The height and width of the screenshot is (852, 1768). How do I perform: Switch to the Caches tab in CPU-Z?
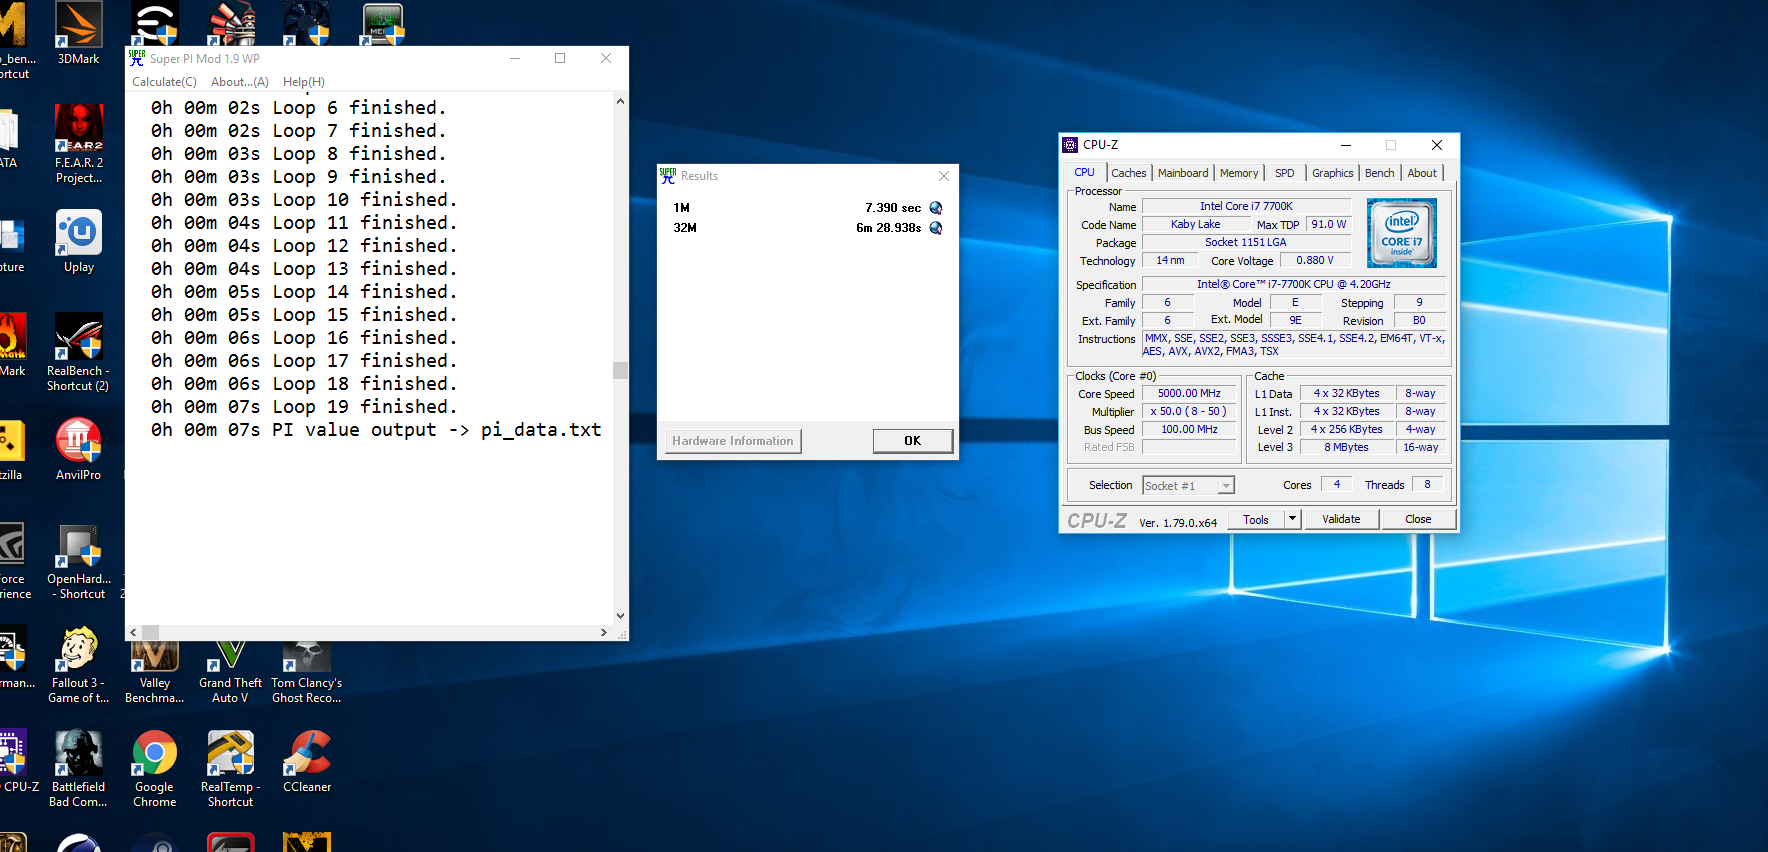coord(1129,173)
